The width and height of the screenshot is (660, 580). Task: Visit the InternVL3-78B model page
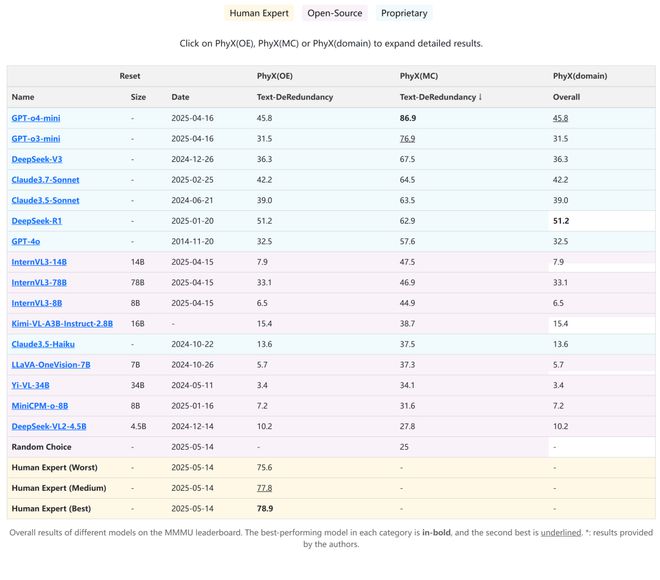(37, 283)
